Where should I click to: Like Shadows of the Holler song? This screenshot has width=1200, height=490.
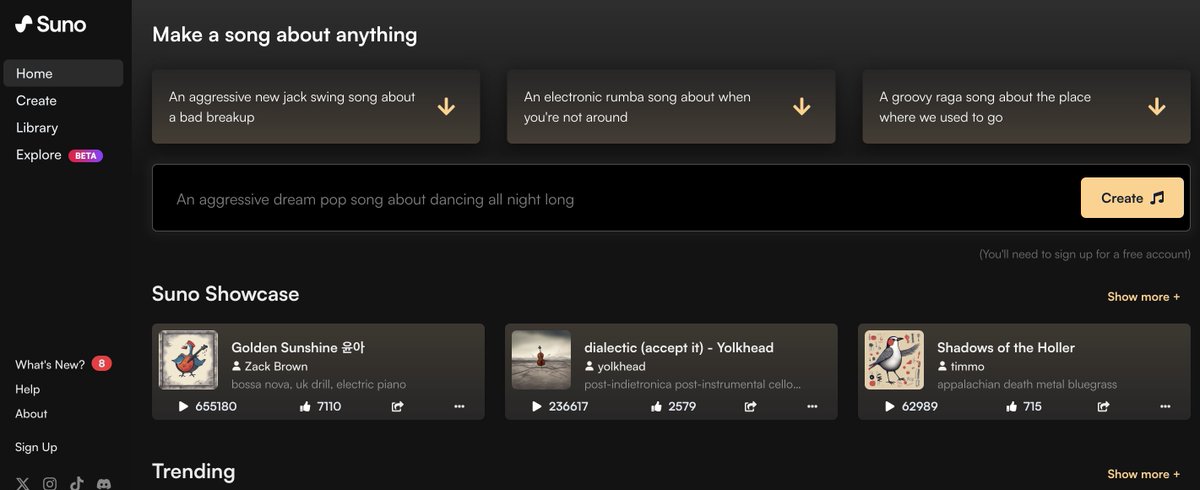1010,407
